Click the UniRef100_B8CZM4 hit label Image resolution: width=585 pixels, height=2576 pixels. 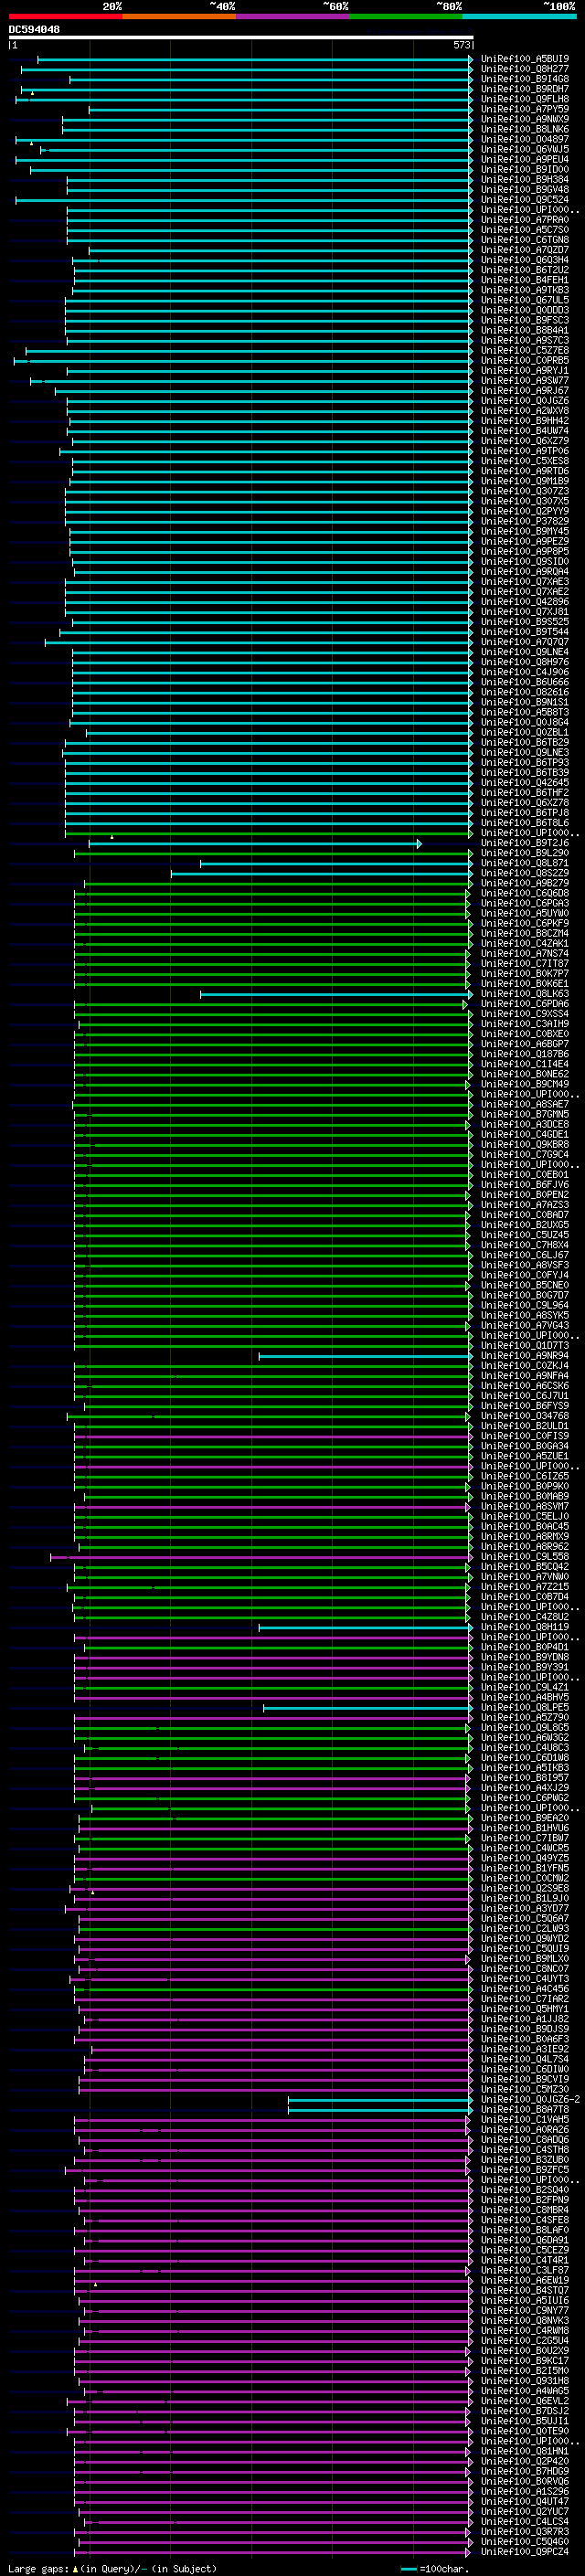point(524,933)
